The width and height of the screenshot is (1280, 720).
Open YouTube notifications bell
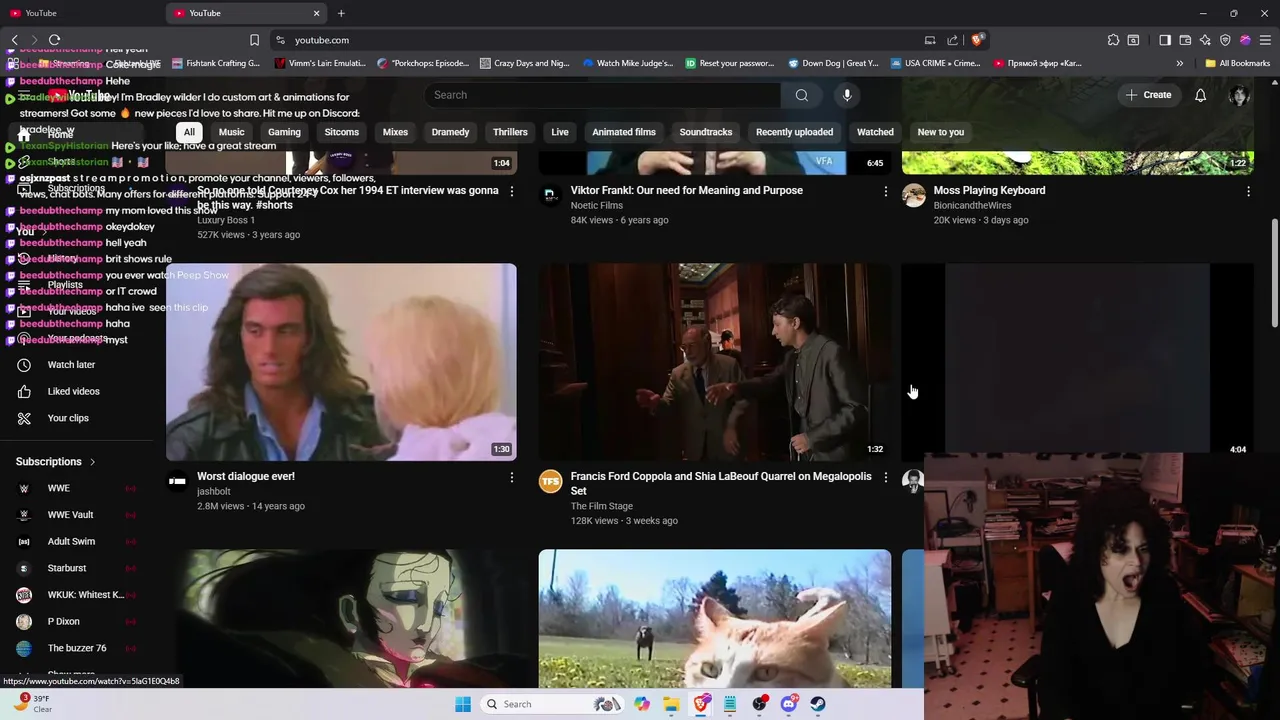click(1200, 95)
